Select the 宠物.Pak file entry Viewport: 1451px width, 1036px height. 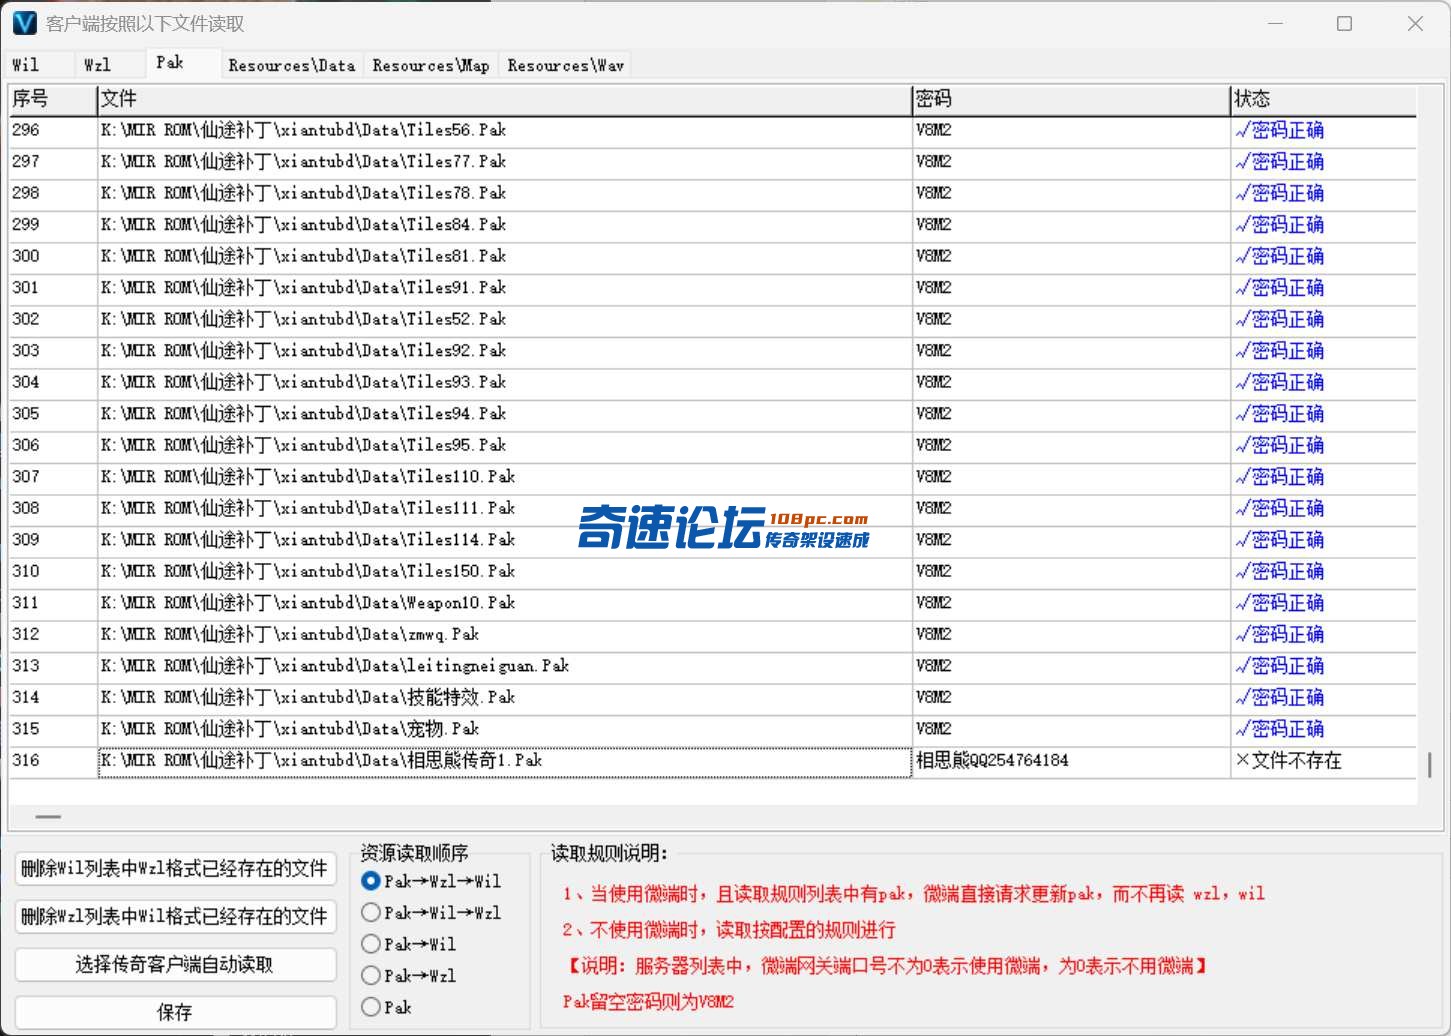point(504,729)
